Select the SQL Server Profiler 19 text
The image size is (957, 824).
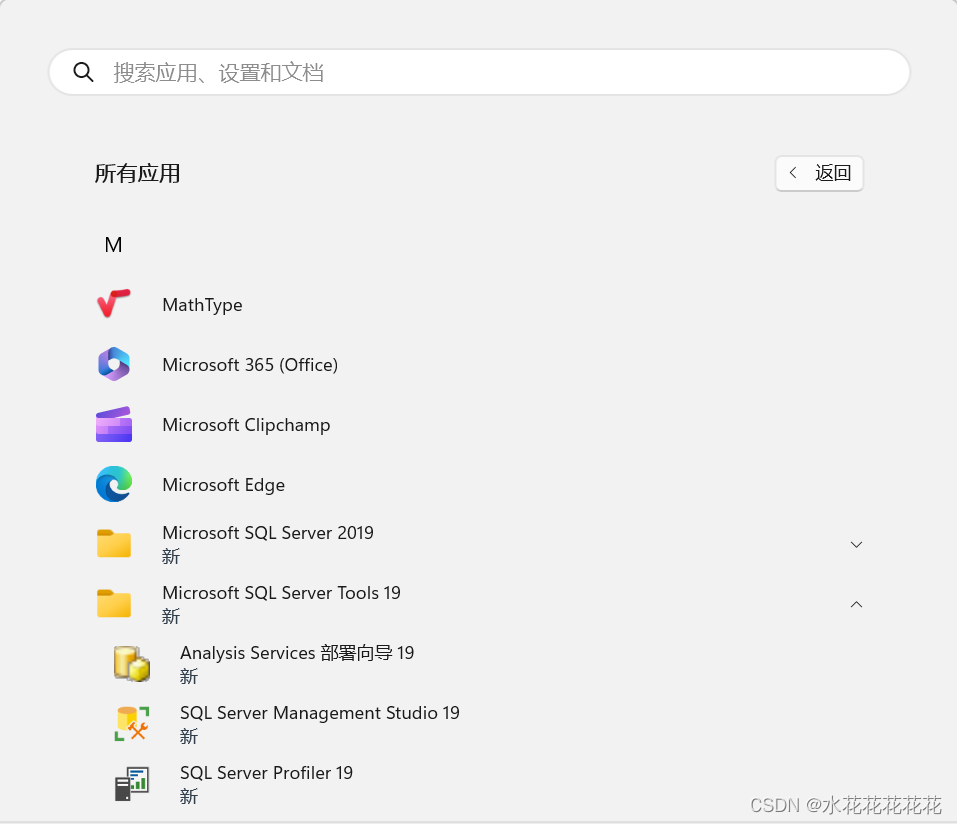tap(266, 773)
